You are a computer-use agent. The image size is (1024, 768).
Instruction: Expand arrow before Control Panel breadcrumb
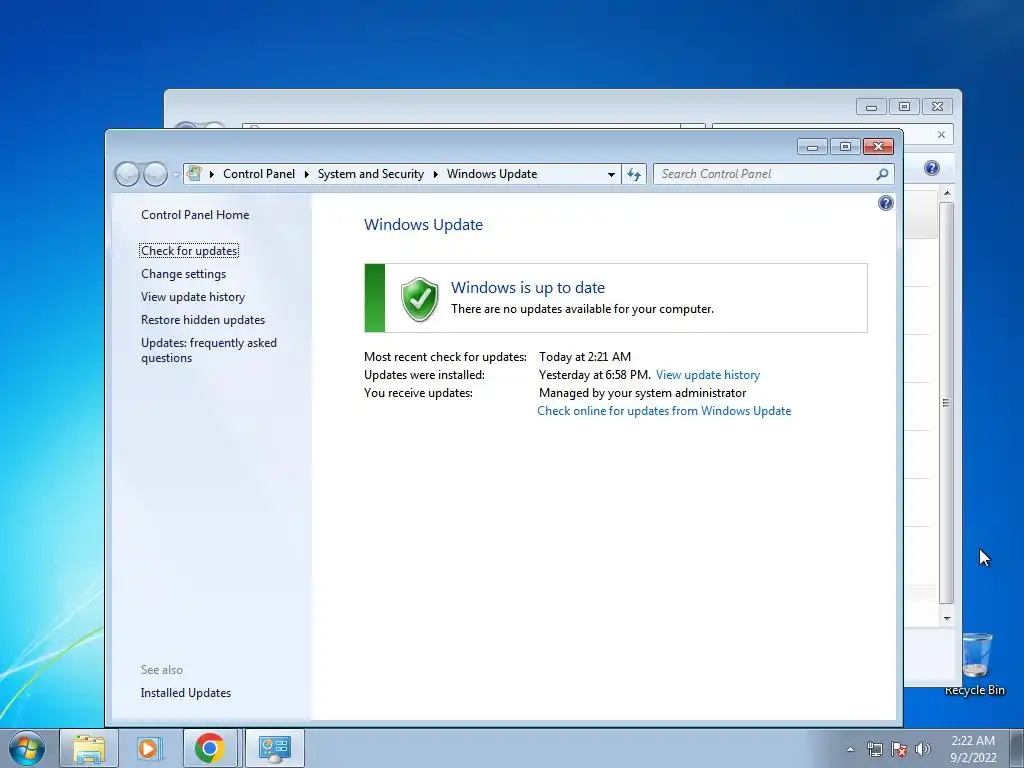coord(212,174)
